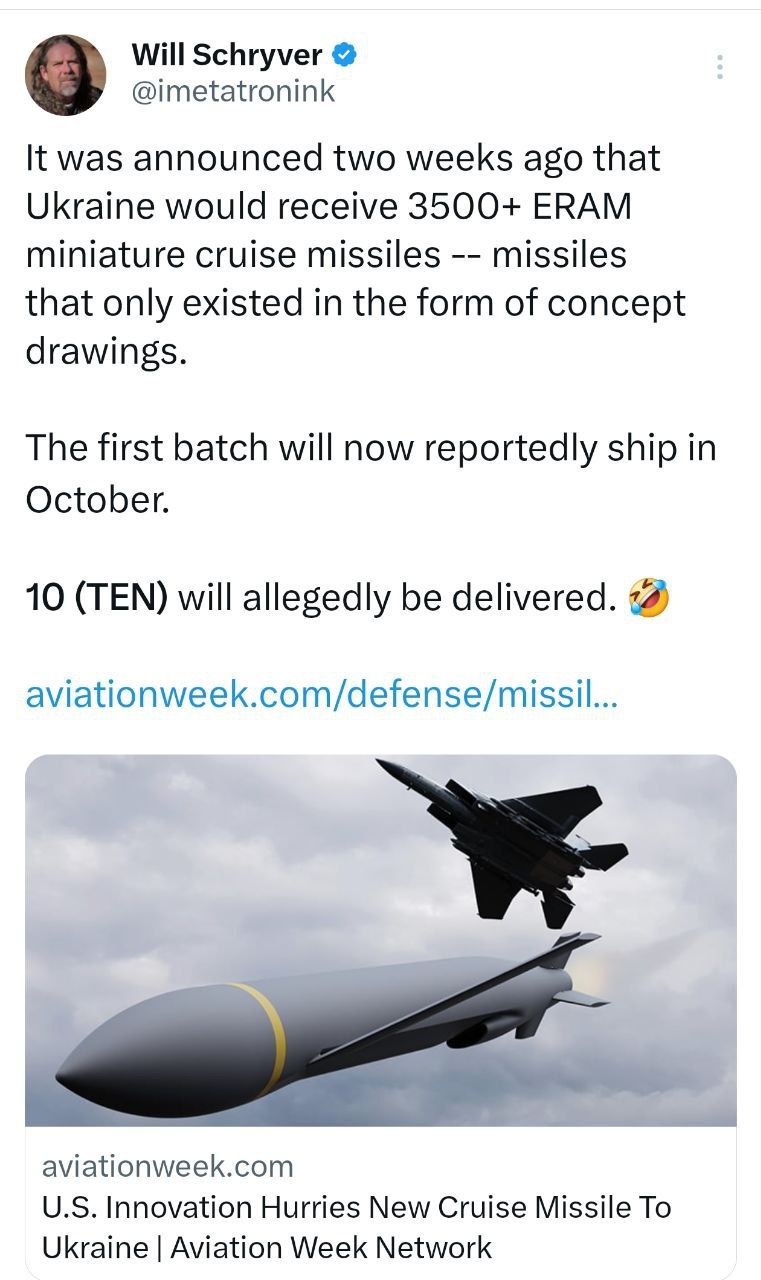Open the missile preview card image
Image resolution: width=761 pixels, height=1280 pixels.
coord(380,940)
